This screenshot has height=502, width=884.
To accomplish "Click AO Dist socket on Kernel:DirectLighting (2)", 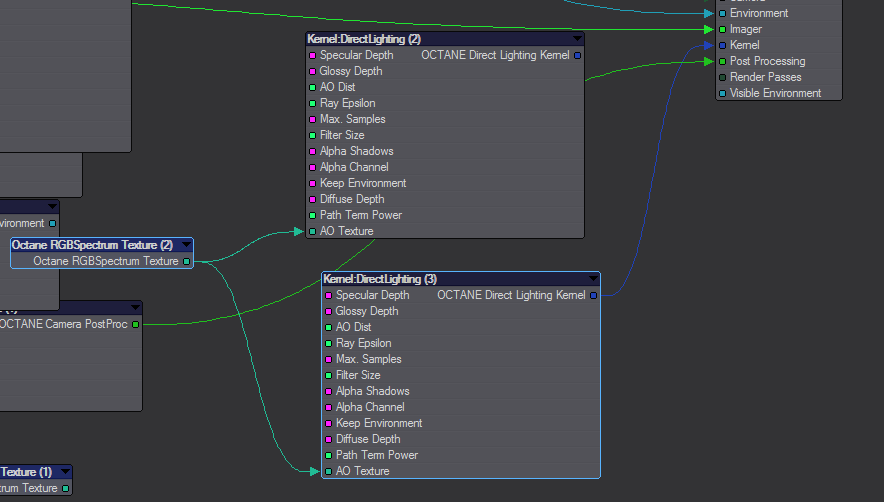I will pyautogui.click(x=312, y=87).
